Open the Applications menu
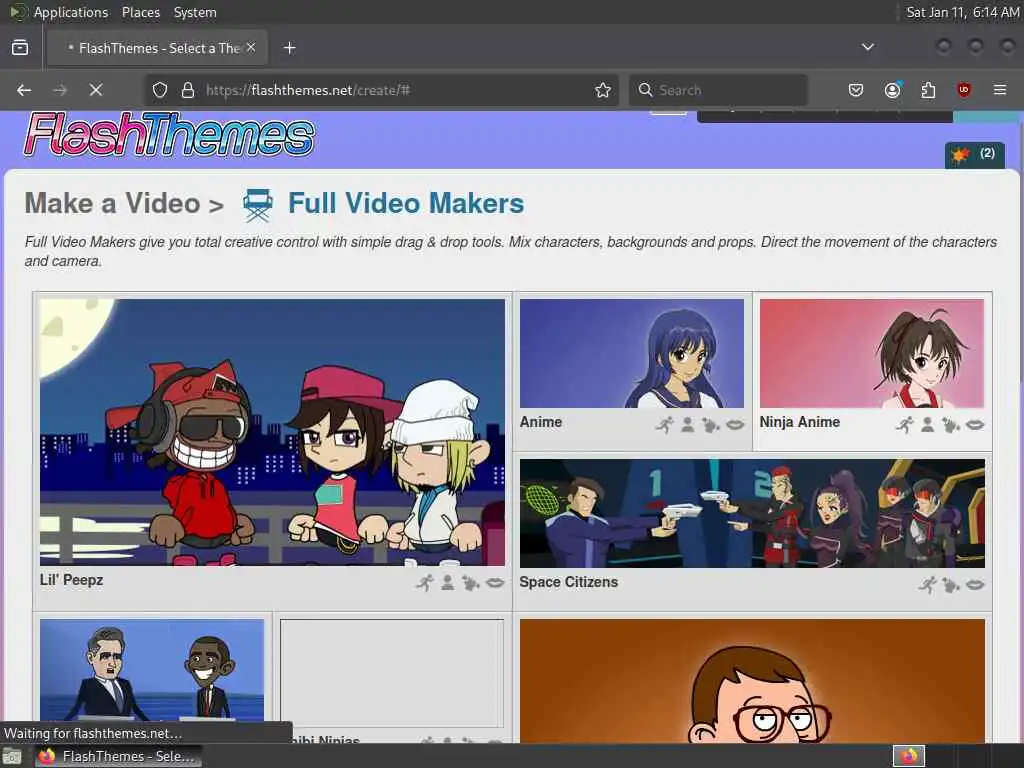 point(71,12)
